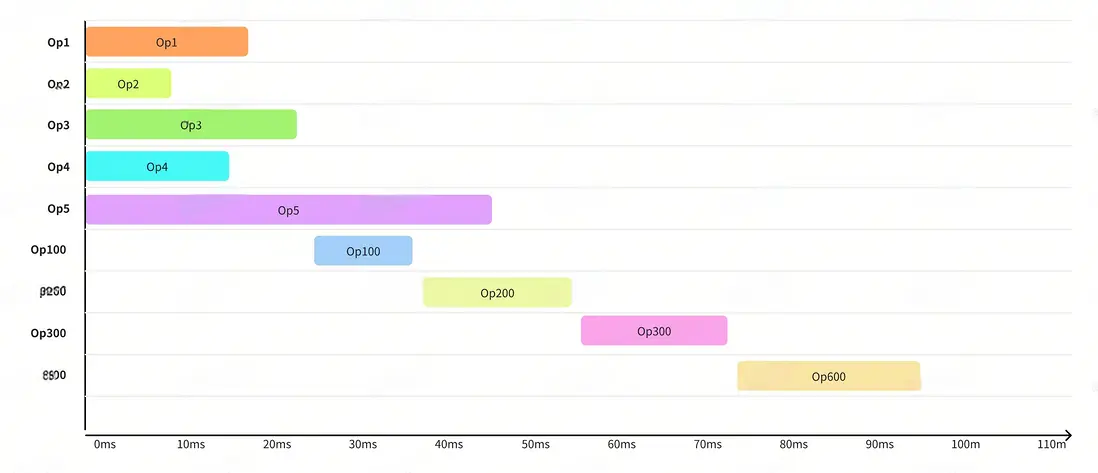Select the 100m time axis tick label
Screen dimensions: 1098x473
965,444
